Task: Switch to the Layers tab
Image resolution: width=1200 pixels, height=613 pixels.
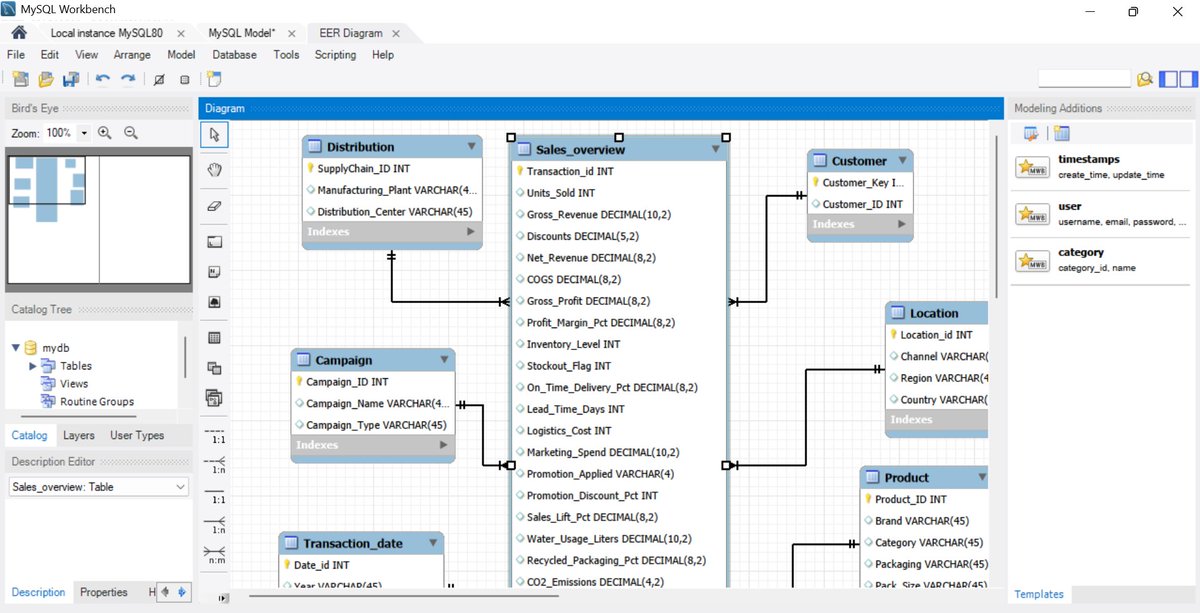Action: click(79, 435)
